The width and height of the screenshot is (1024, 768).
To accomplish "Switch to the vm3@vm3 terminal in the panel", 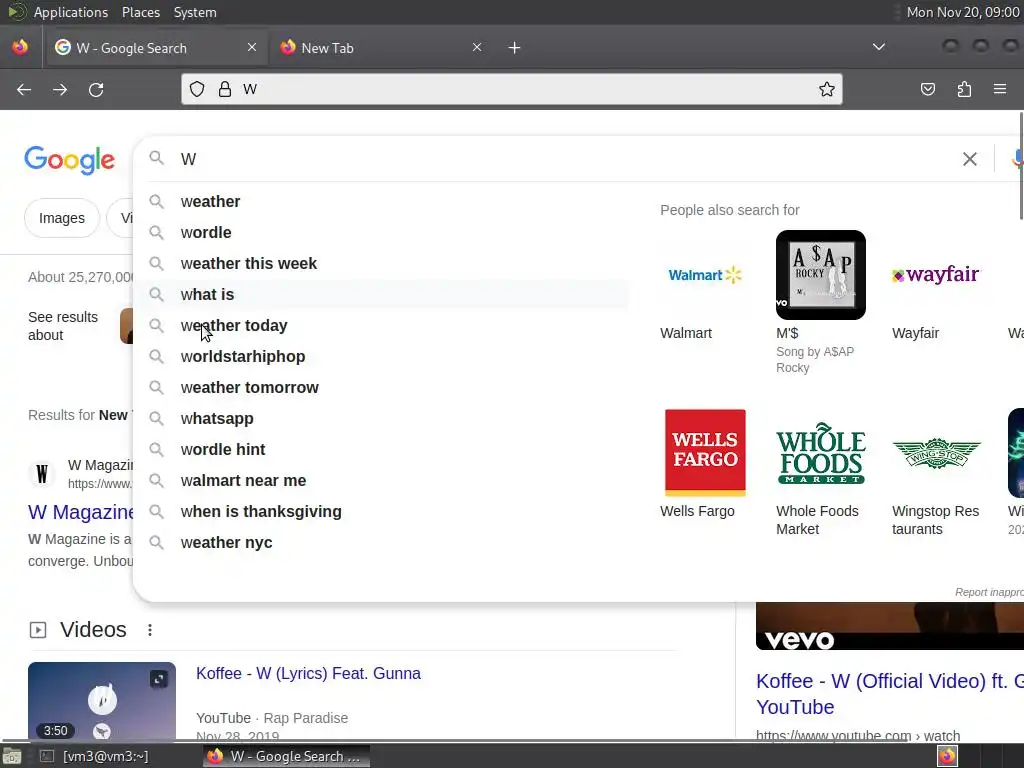I will click(95, 756).
